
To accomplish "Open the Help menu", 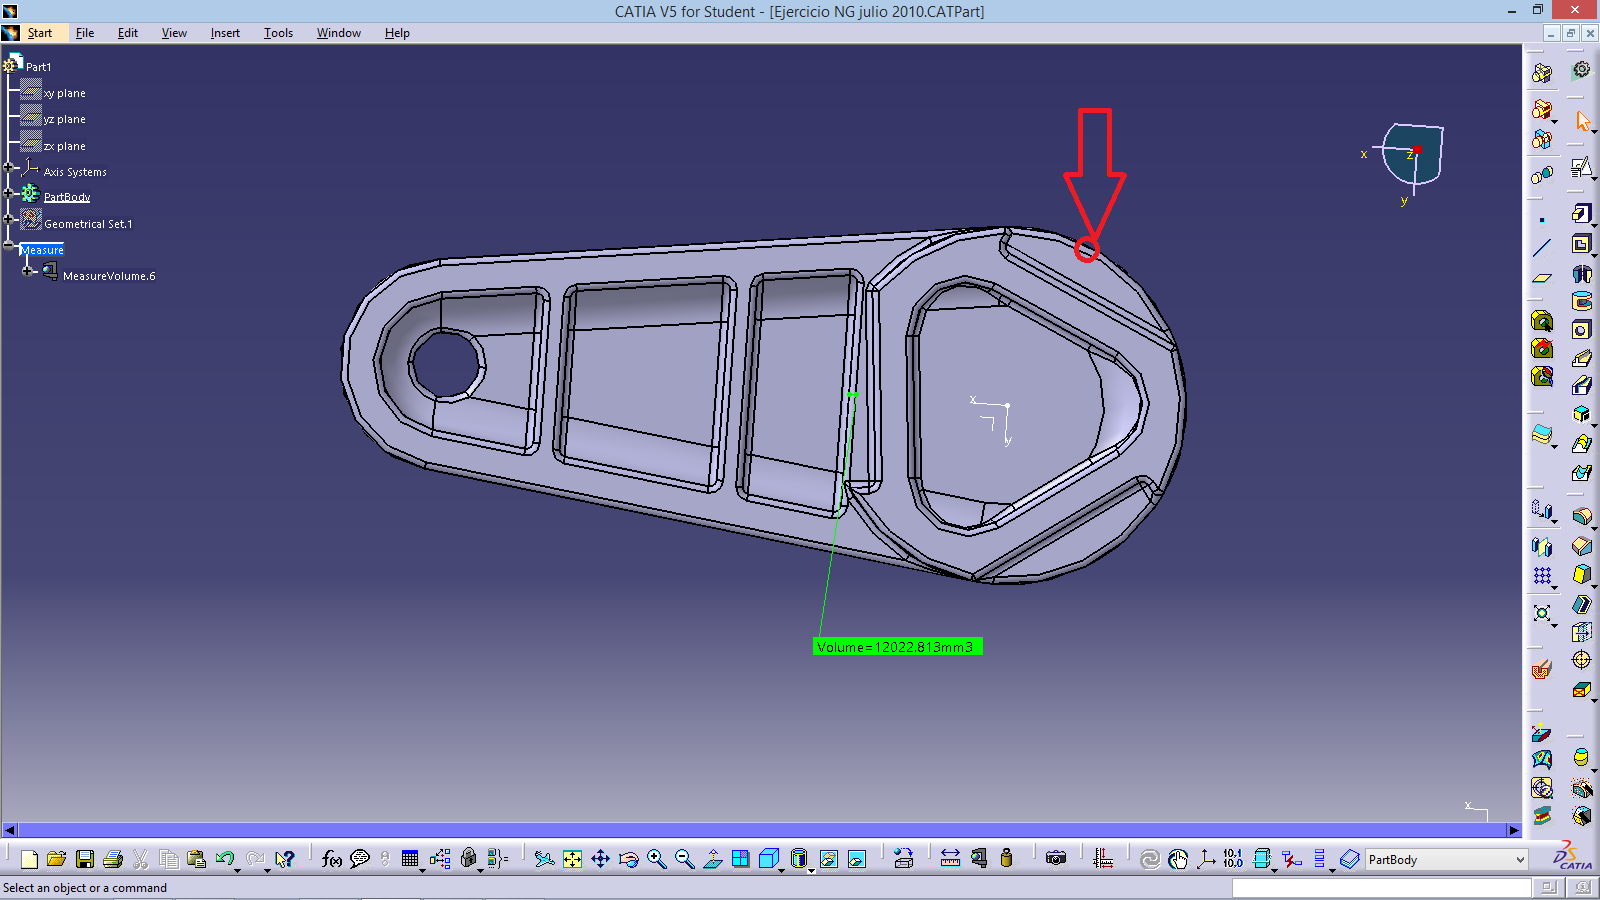I will [397, 33].
